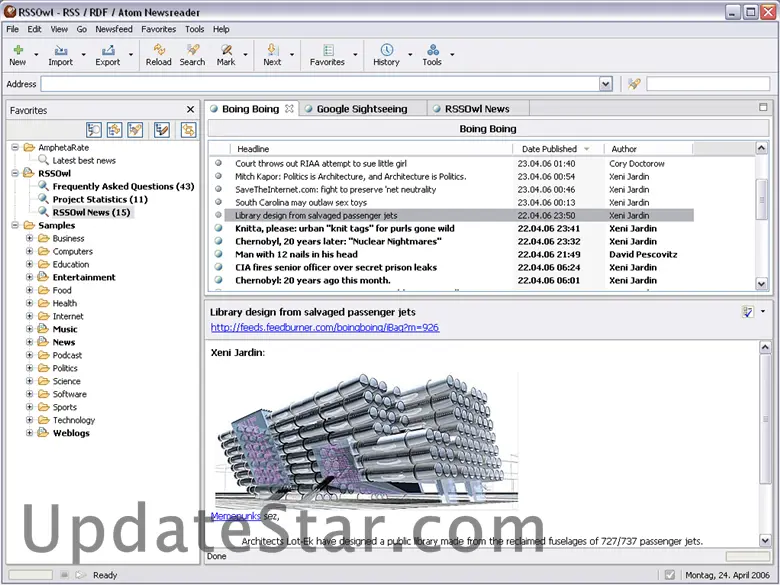Click the news list vertical scrollbar thumb

click(761, 199)
